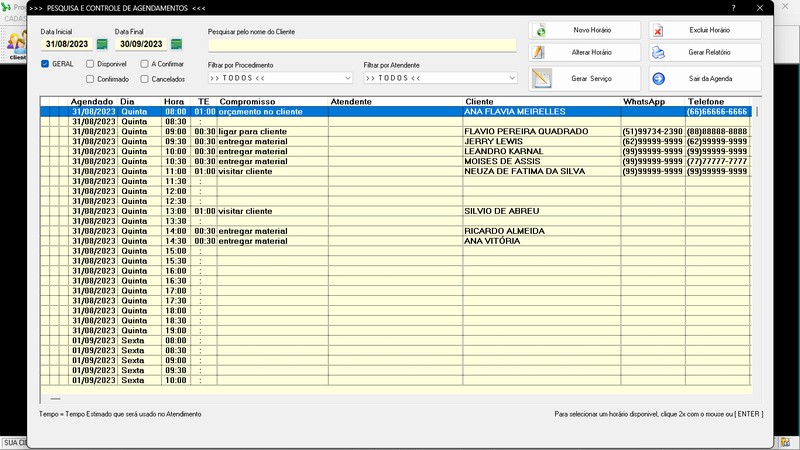800x450 pixels.
Task: Click the Gerar Serviço pencil icon
Action: (542, 78)
